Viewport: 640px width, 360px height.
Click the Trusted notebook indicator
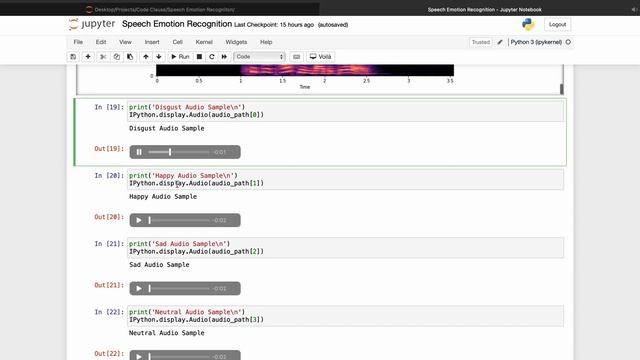point(480,42)
